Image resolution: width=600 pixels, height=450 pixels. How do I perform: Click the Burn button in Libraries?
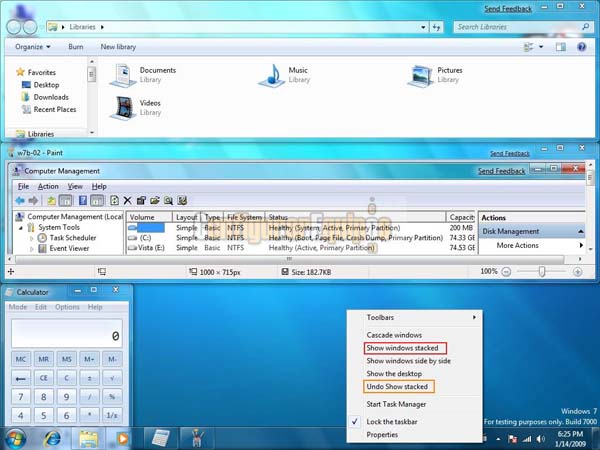(76, 47)
